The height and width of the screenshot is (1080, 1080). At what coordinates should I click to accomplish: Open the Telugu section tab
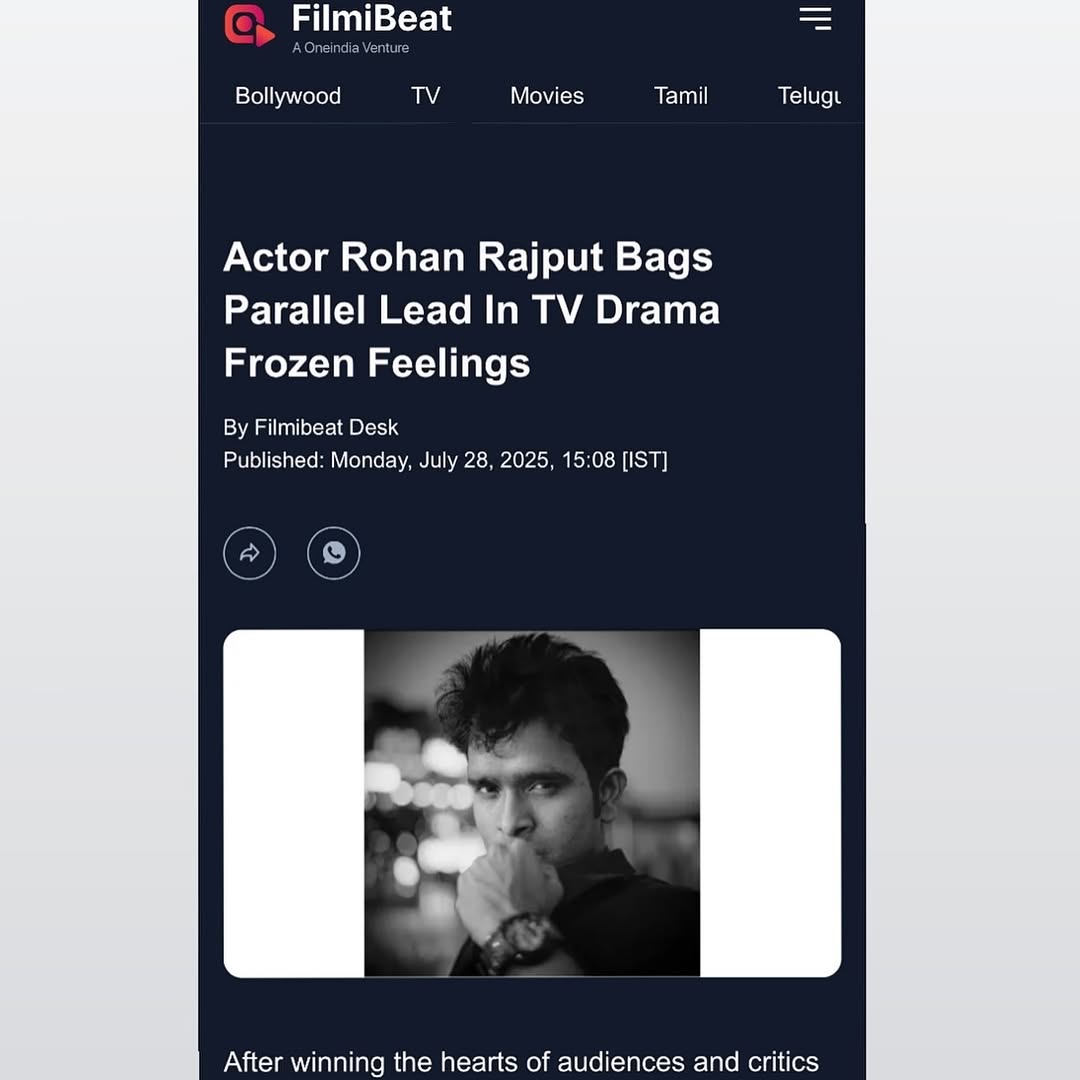pyautogui.click(x=809, y=96)
